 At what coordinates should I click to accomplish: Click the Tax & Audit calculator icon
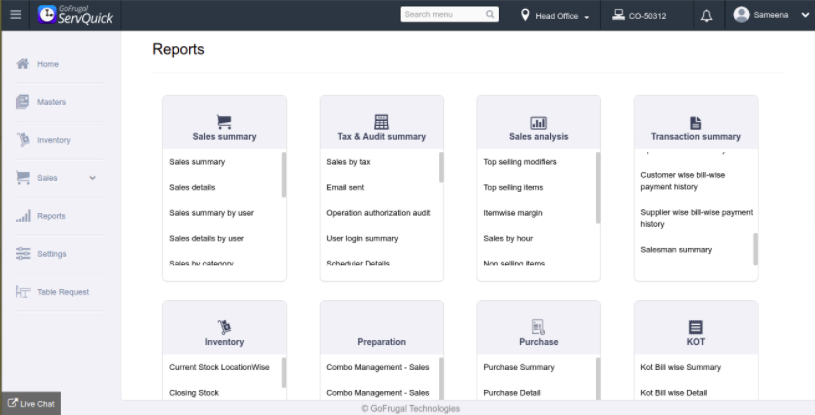[381, 121]
